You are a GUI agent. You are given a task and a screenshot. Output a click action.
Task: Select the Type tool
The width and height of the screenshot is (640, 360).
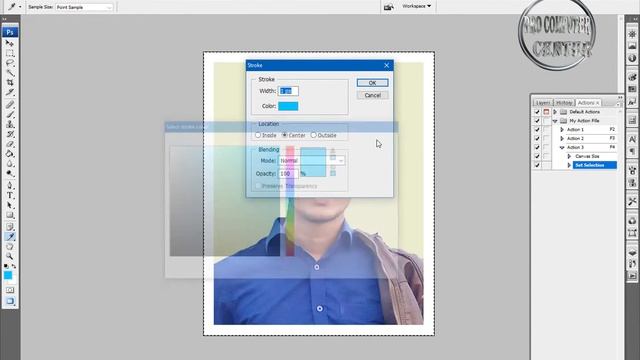(10, 195)
